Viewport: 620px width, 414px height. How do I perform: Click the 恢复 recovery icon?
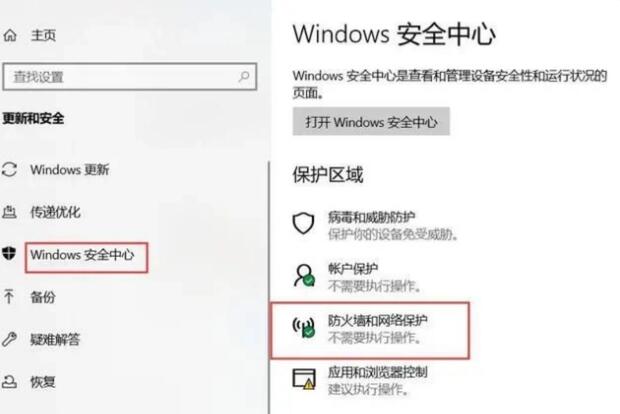(x=9, y=382)
